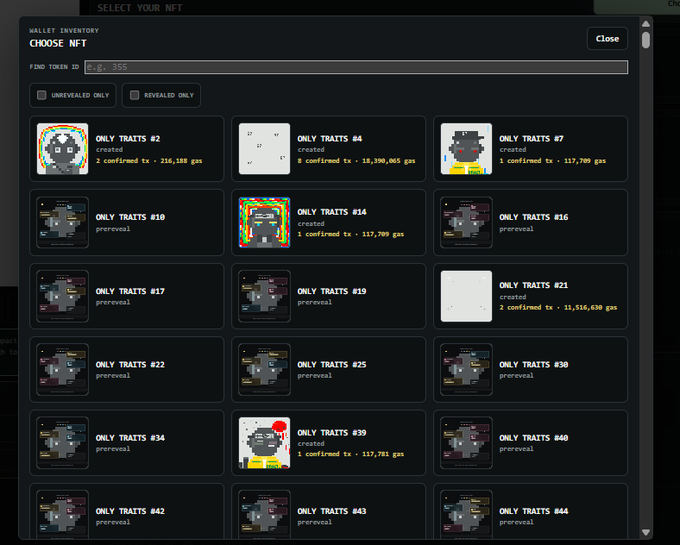Select Only Traits #17 prereveal thumbnail
The width and height of the screenshot is (680, 545).
pos(62,296)
